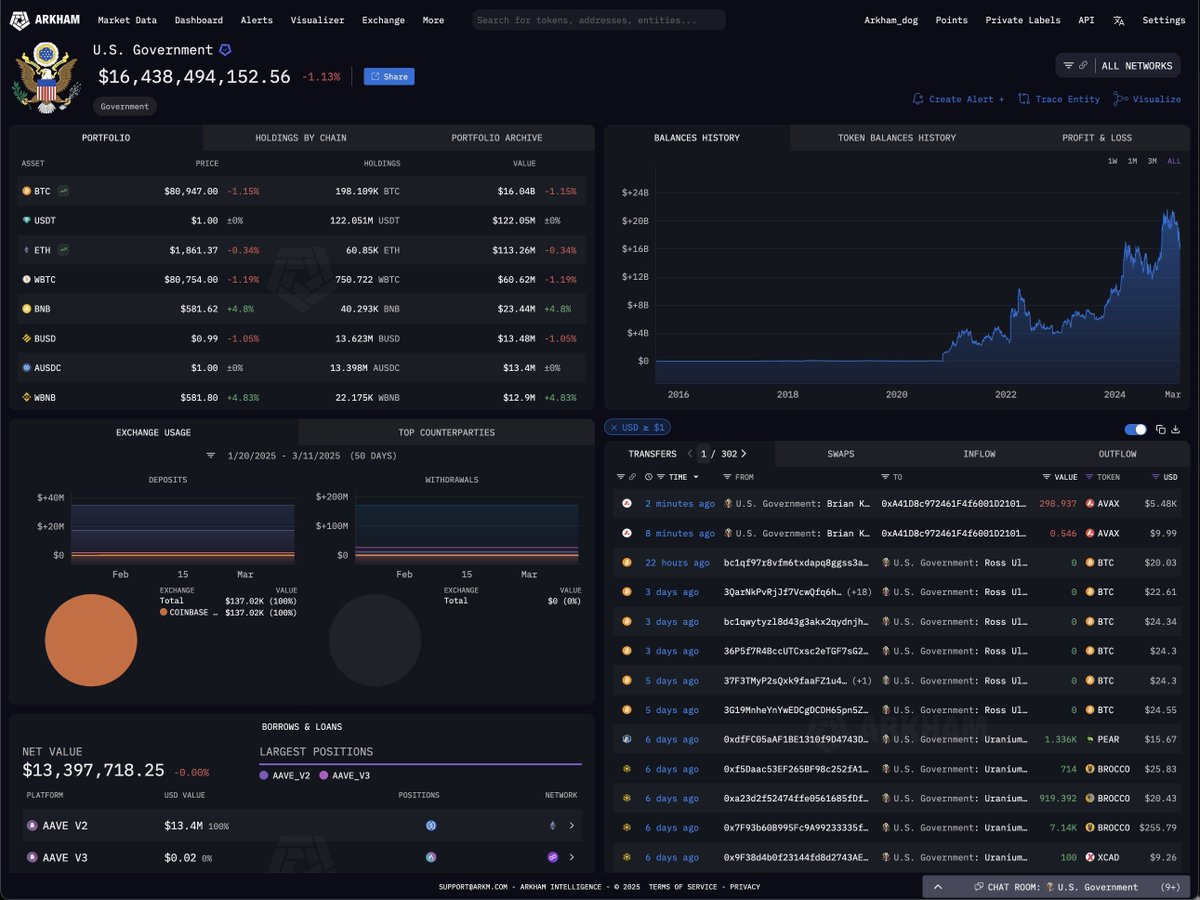The image size is (1200, 900).
Task: Click the verified badge beside U.S. Government
Action: coord(225,50)
